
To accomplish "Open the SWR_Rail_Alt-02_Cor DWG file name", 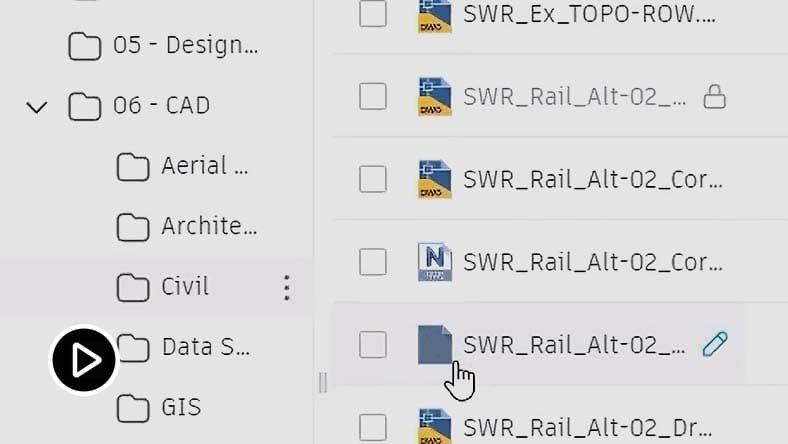I will (593, 180).
